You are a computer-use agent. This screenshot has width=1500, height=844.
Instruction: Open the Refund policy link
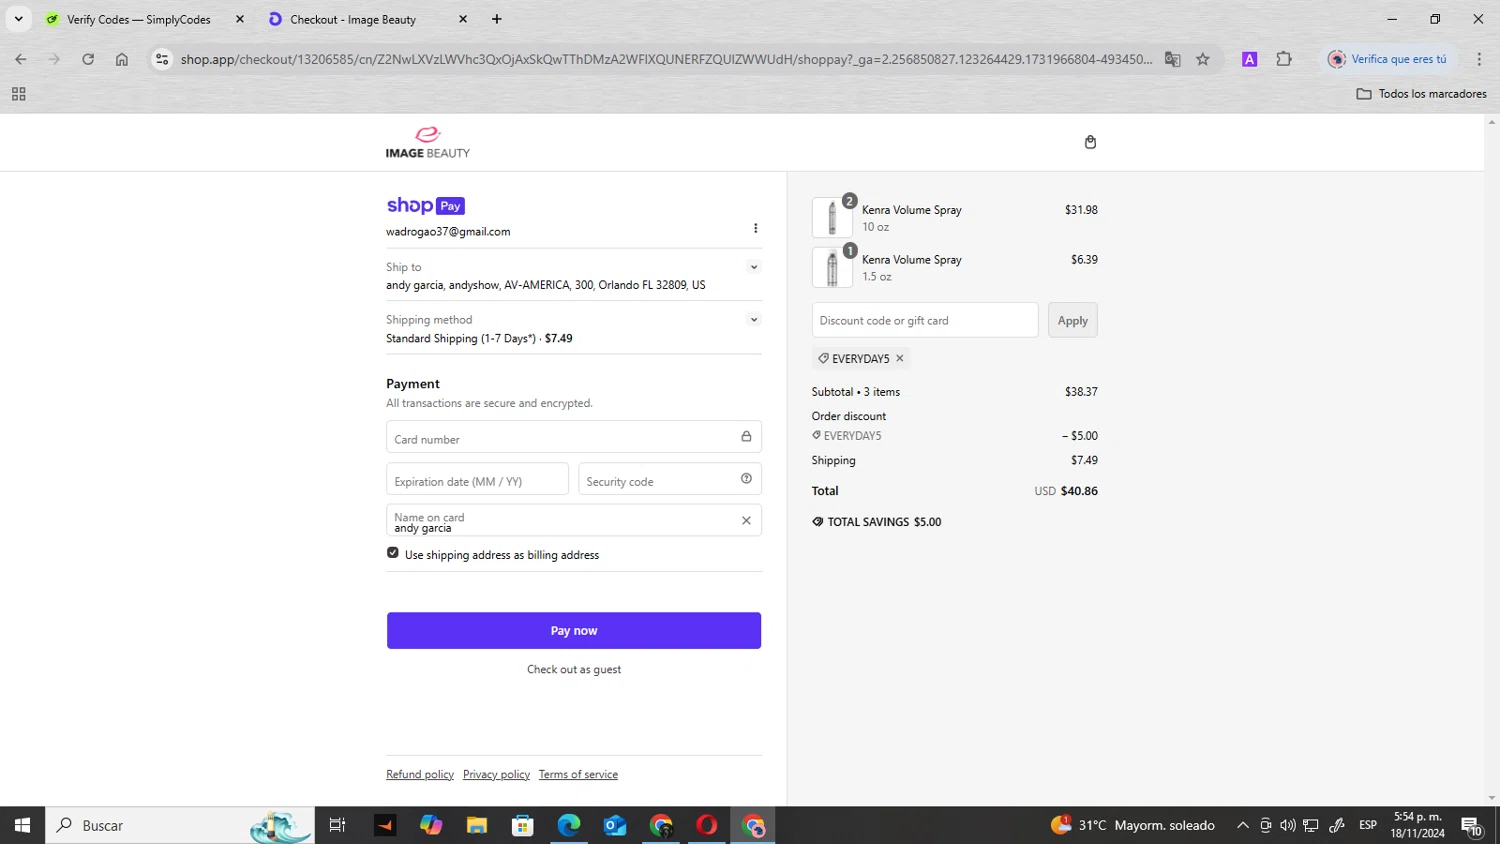click(420, 775)
